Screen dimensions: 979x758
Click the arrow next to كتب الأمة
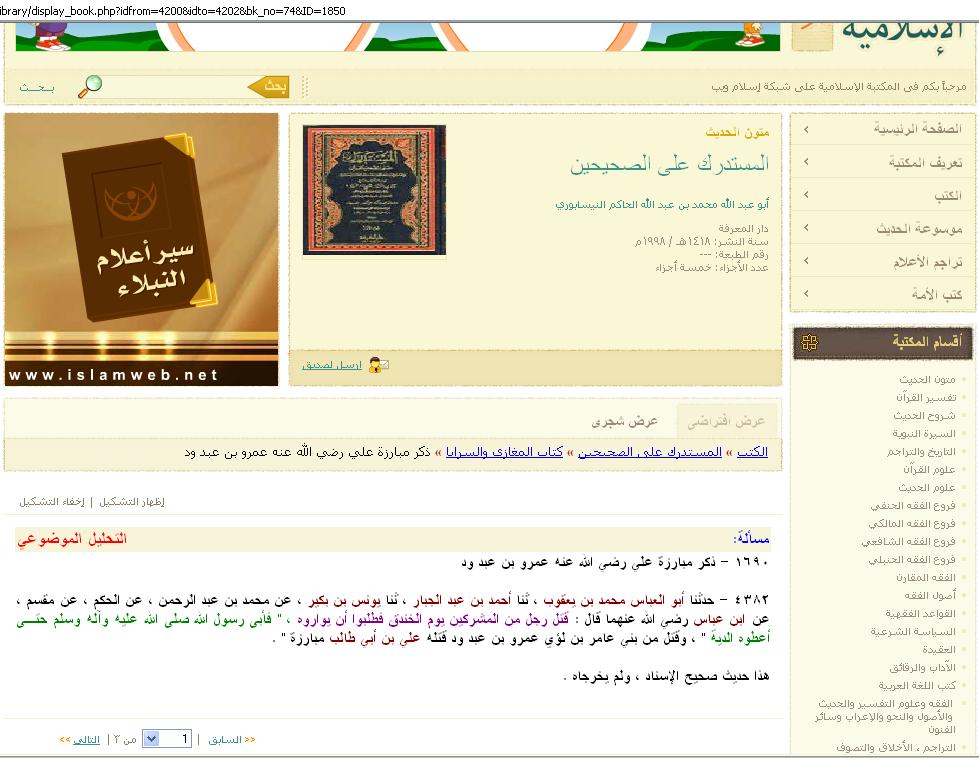click(806, 295)
